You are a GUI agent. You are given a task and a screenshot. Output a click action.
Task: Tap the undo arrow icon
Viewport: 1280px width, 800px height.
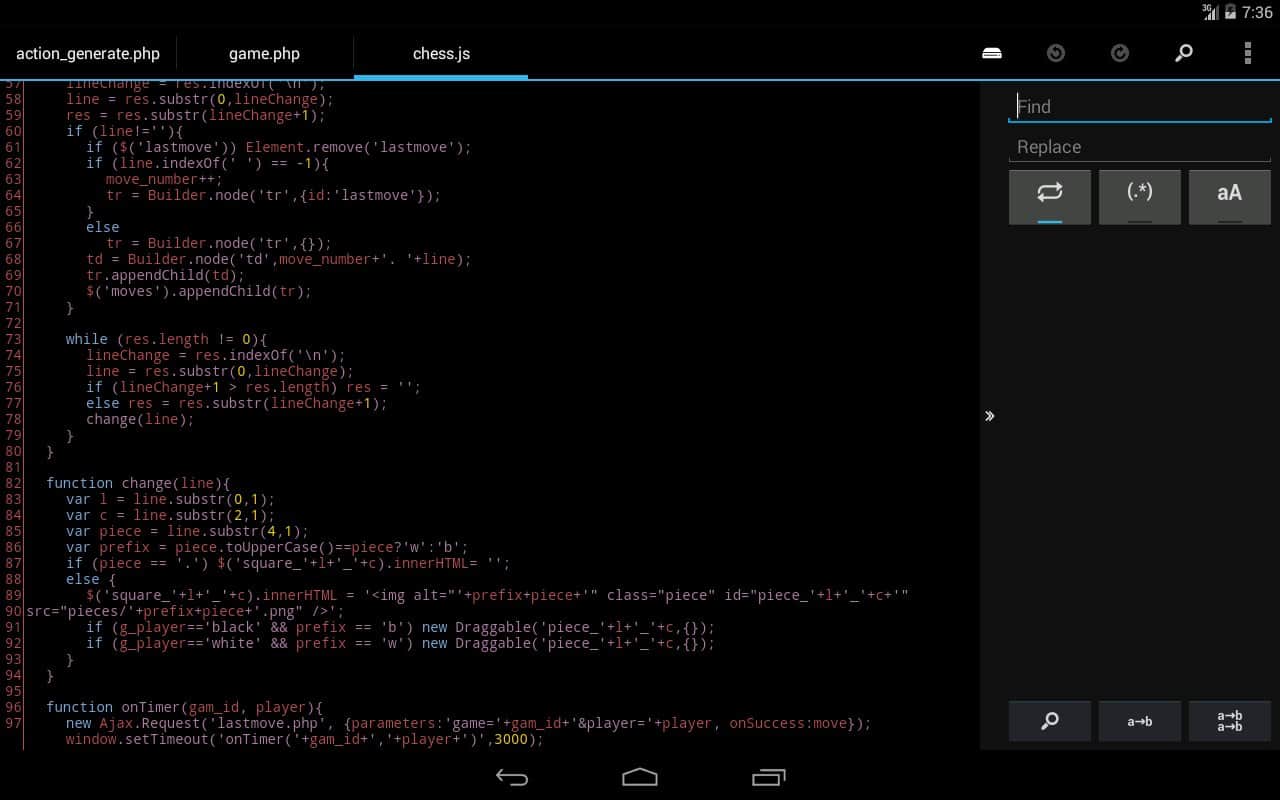pos(1056,54)
